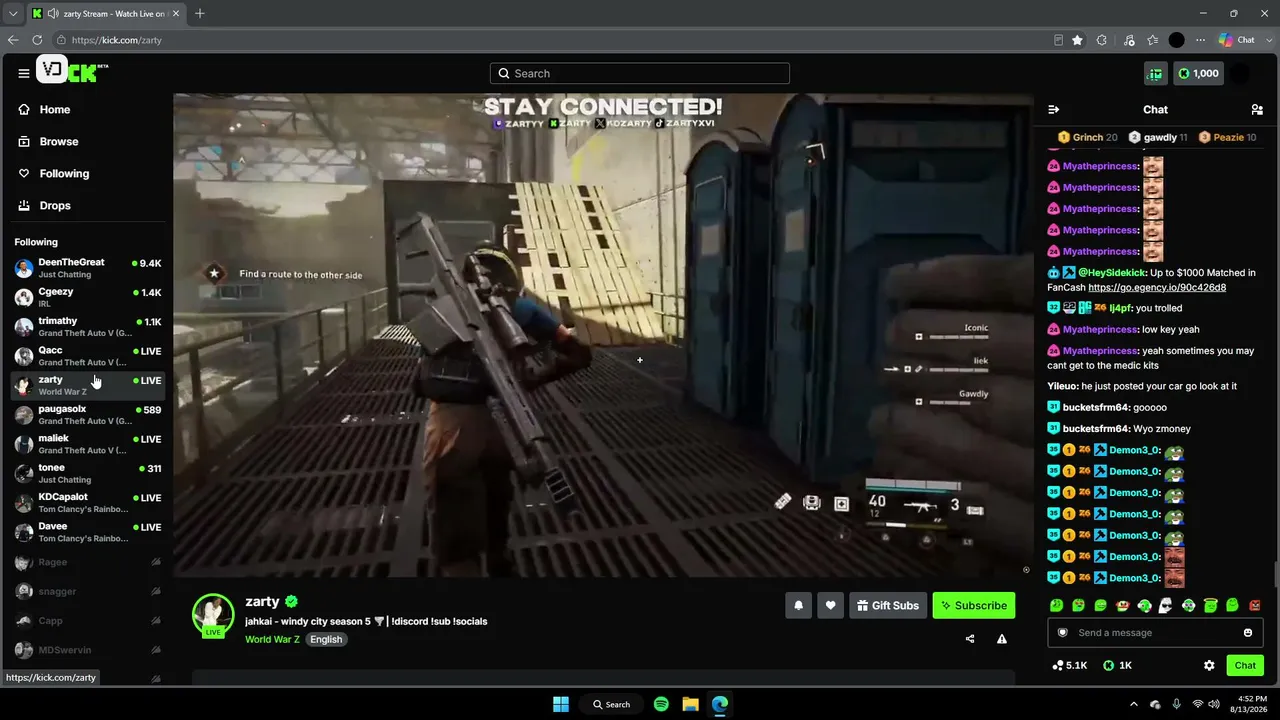
Task: Click the Kick search box
Action: coord(640,73)
